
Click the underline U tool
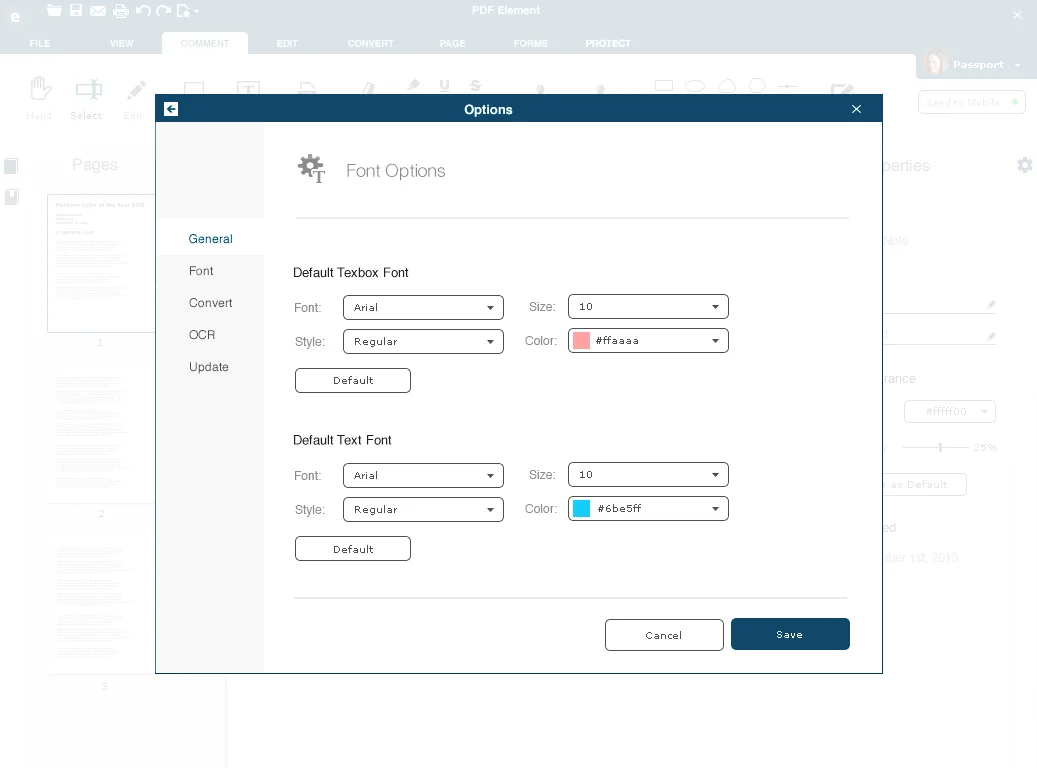444,86
